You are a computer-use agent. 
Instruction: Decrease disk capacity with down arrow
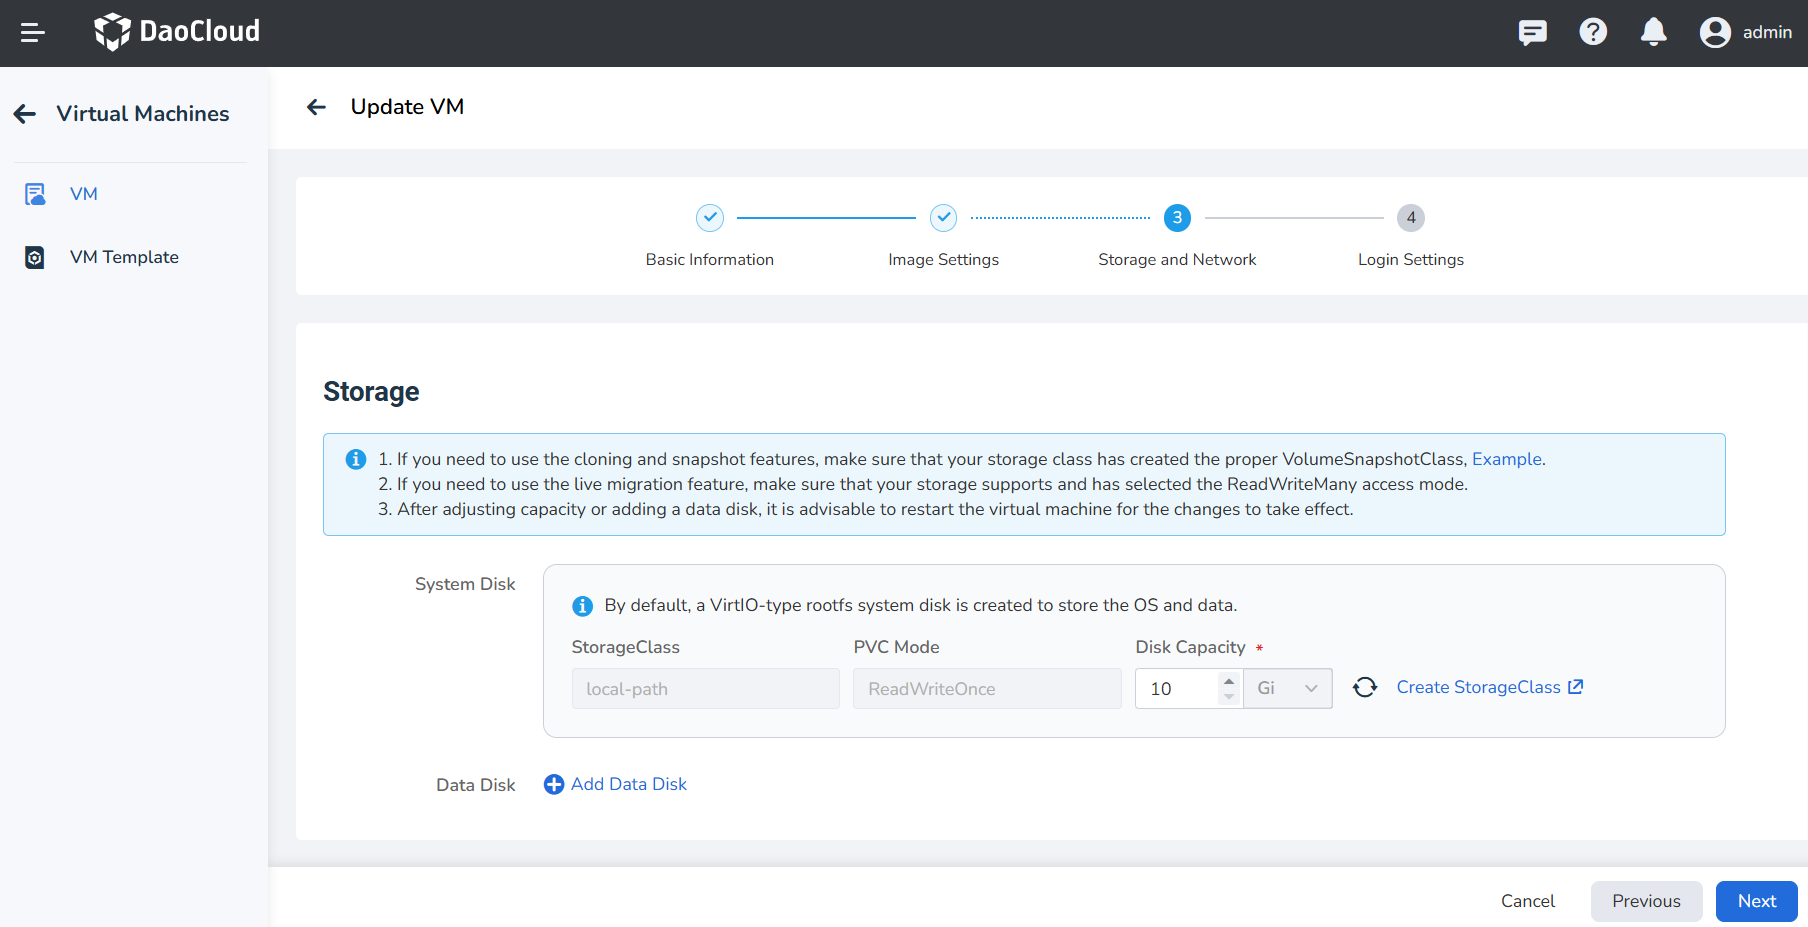point(1229,697)
